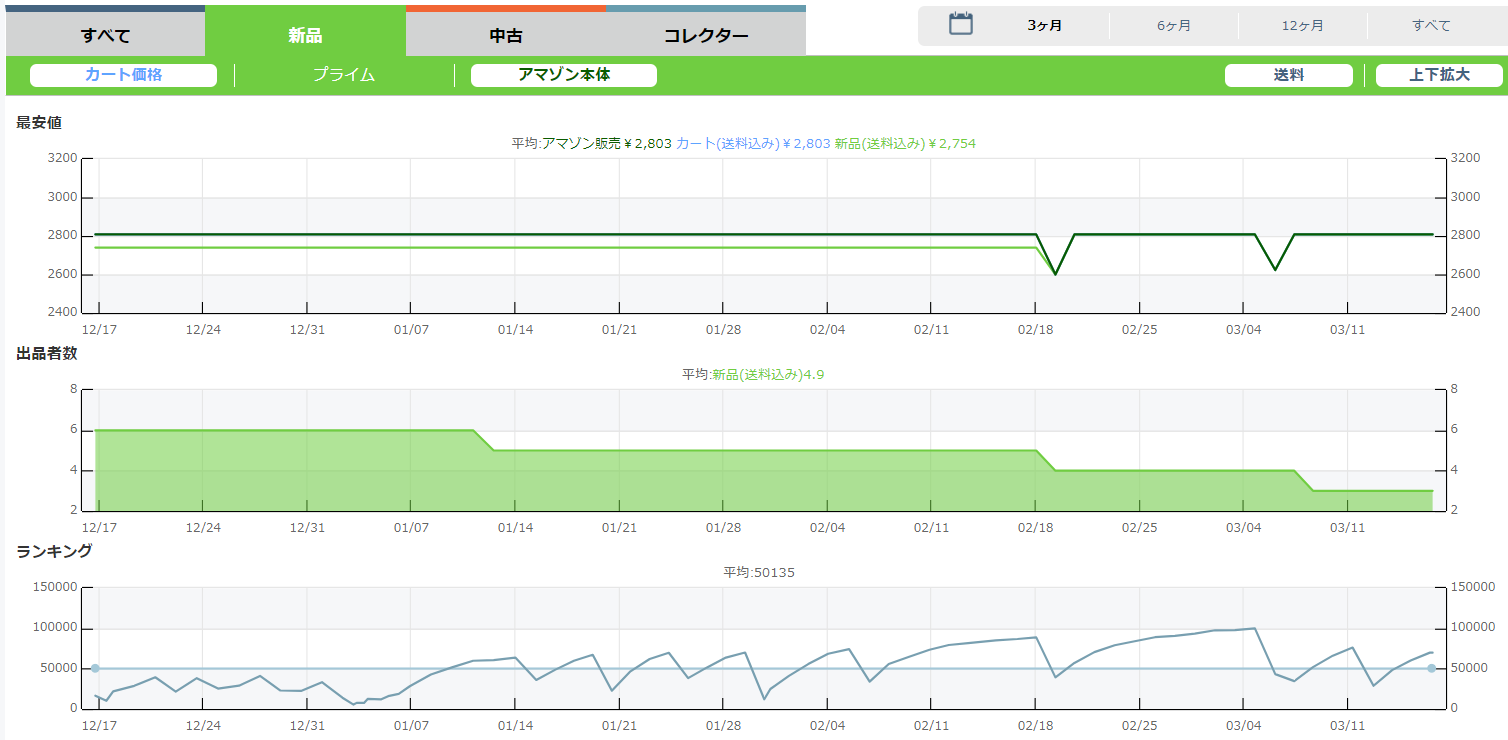Click left endpoint dot of ranking average line
This screenshot has width=1508, height=740.
coord(95,668)
